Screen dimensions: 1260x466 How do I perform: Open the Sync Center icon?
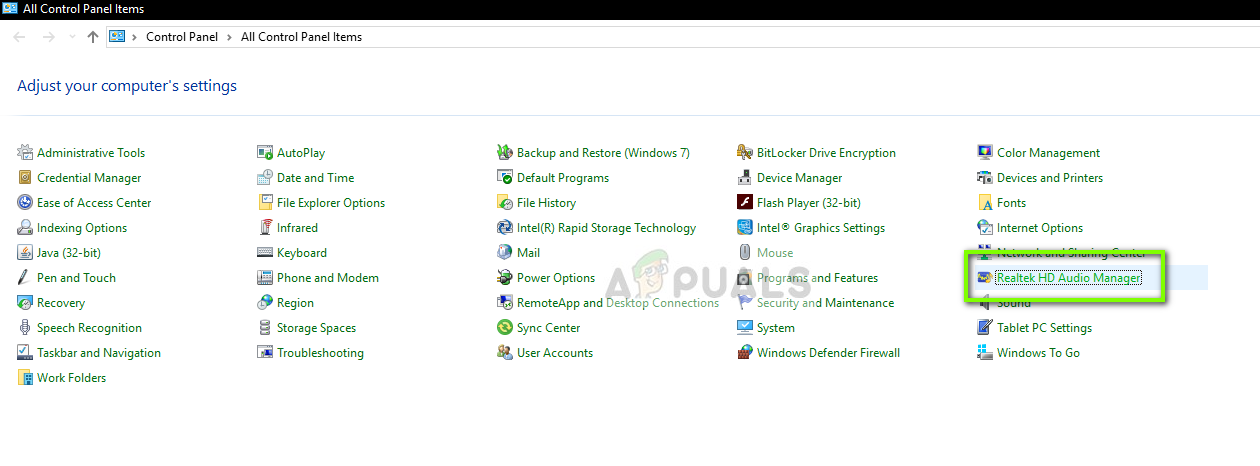pyautogui.click(x=505, y=327)
